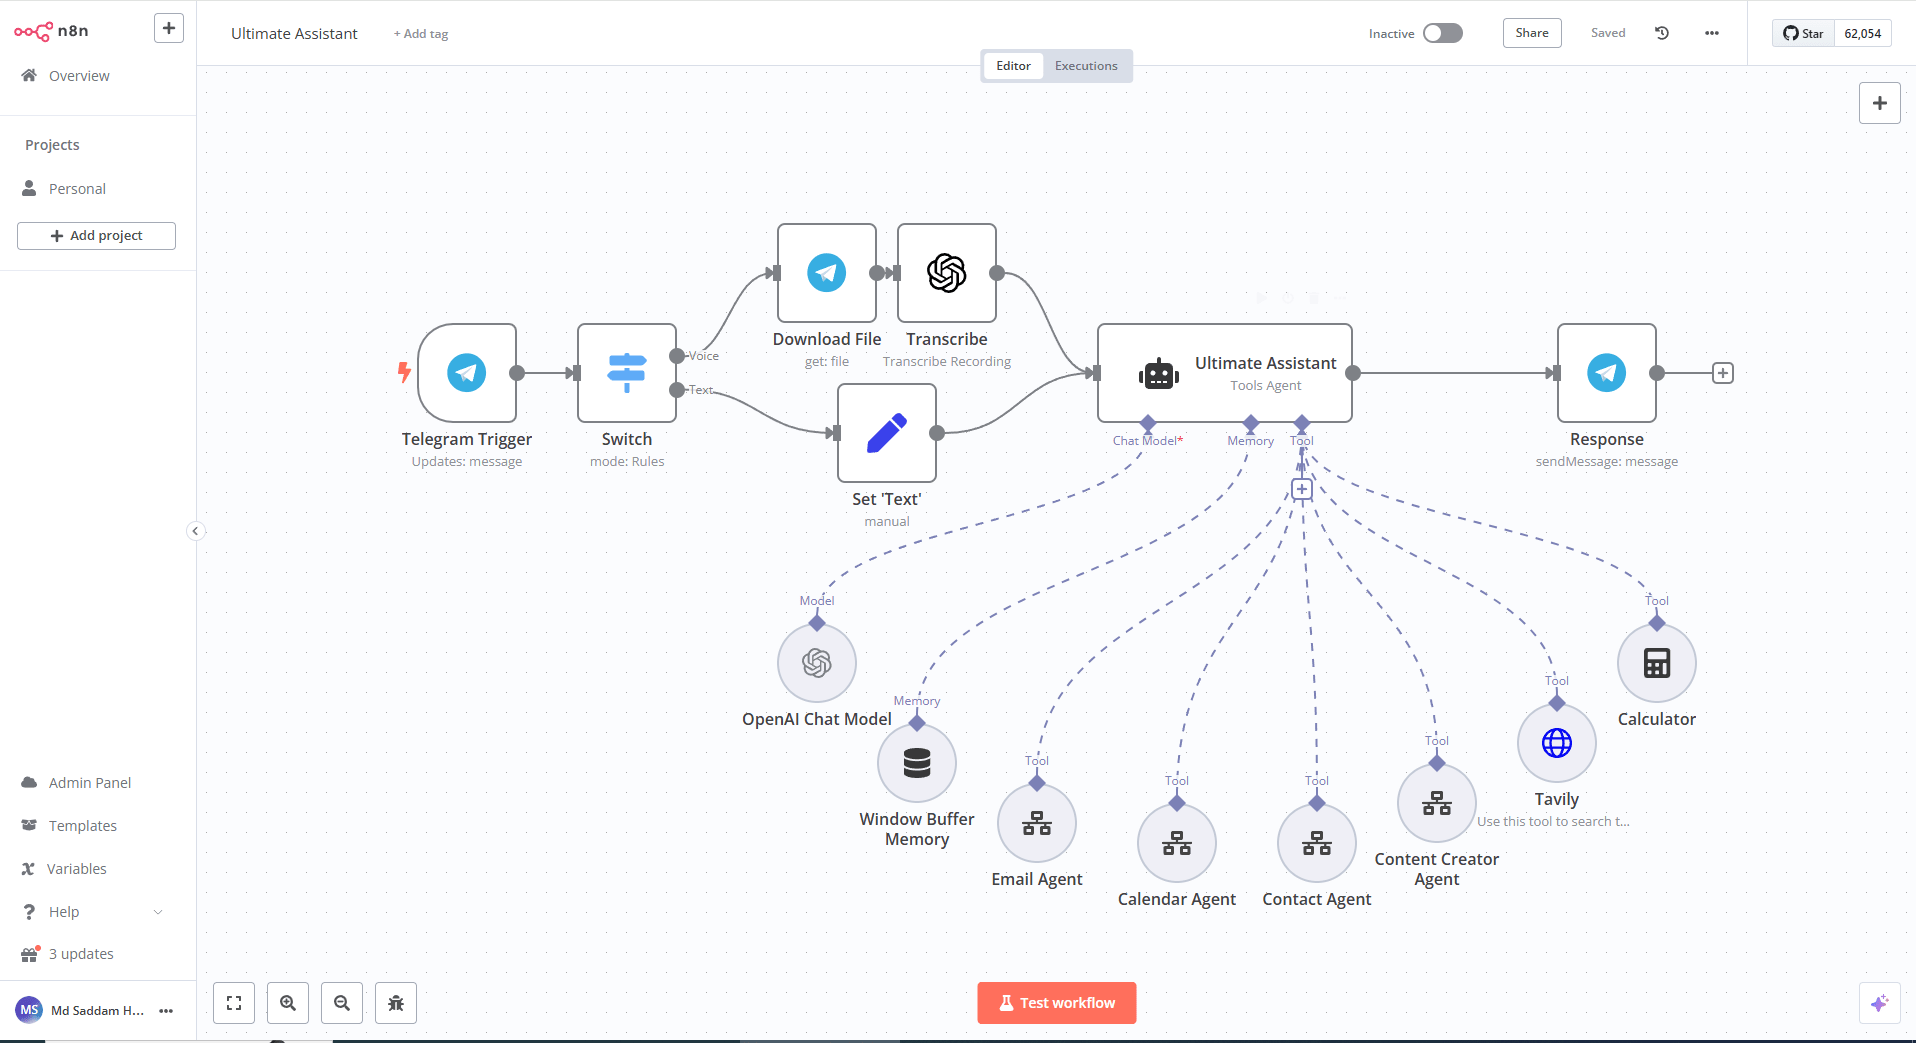Open the Calculator tool node
1916x1043 pixels.
tap(1657, 663)
